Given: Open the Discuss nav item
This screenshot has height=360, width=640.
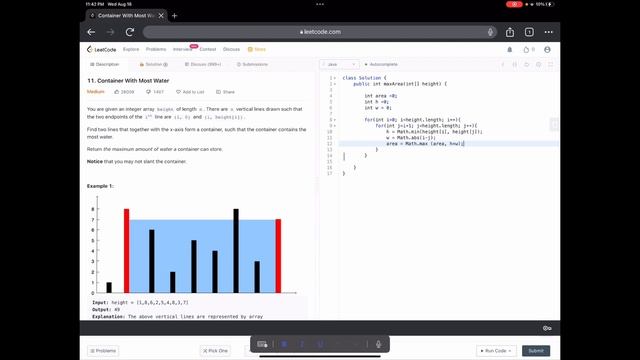Looking at the screenshot, I should coord(231,49).
